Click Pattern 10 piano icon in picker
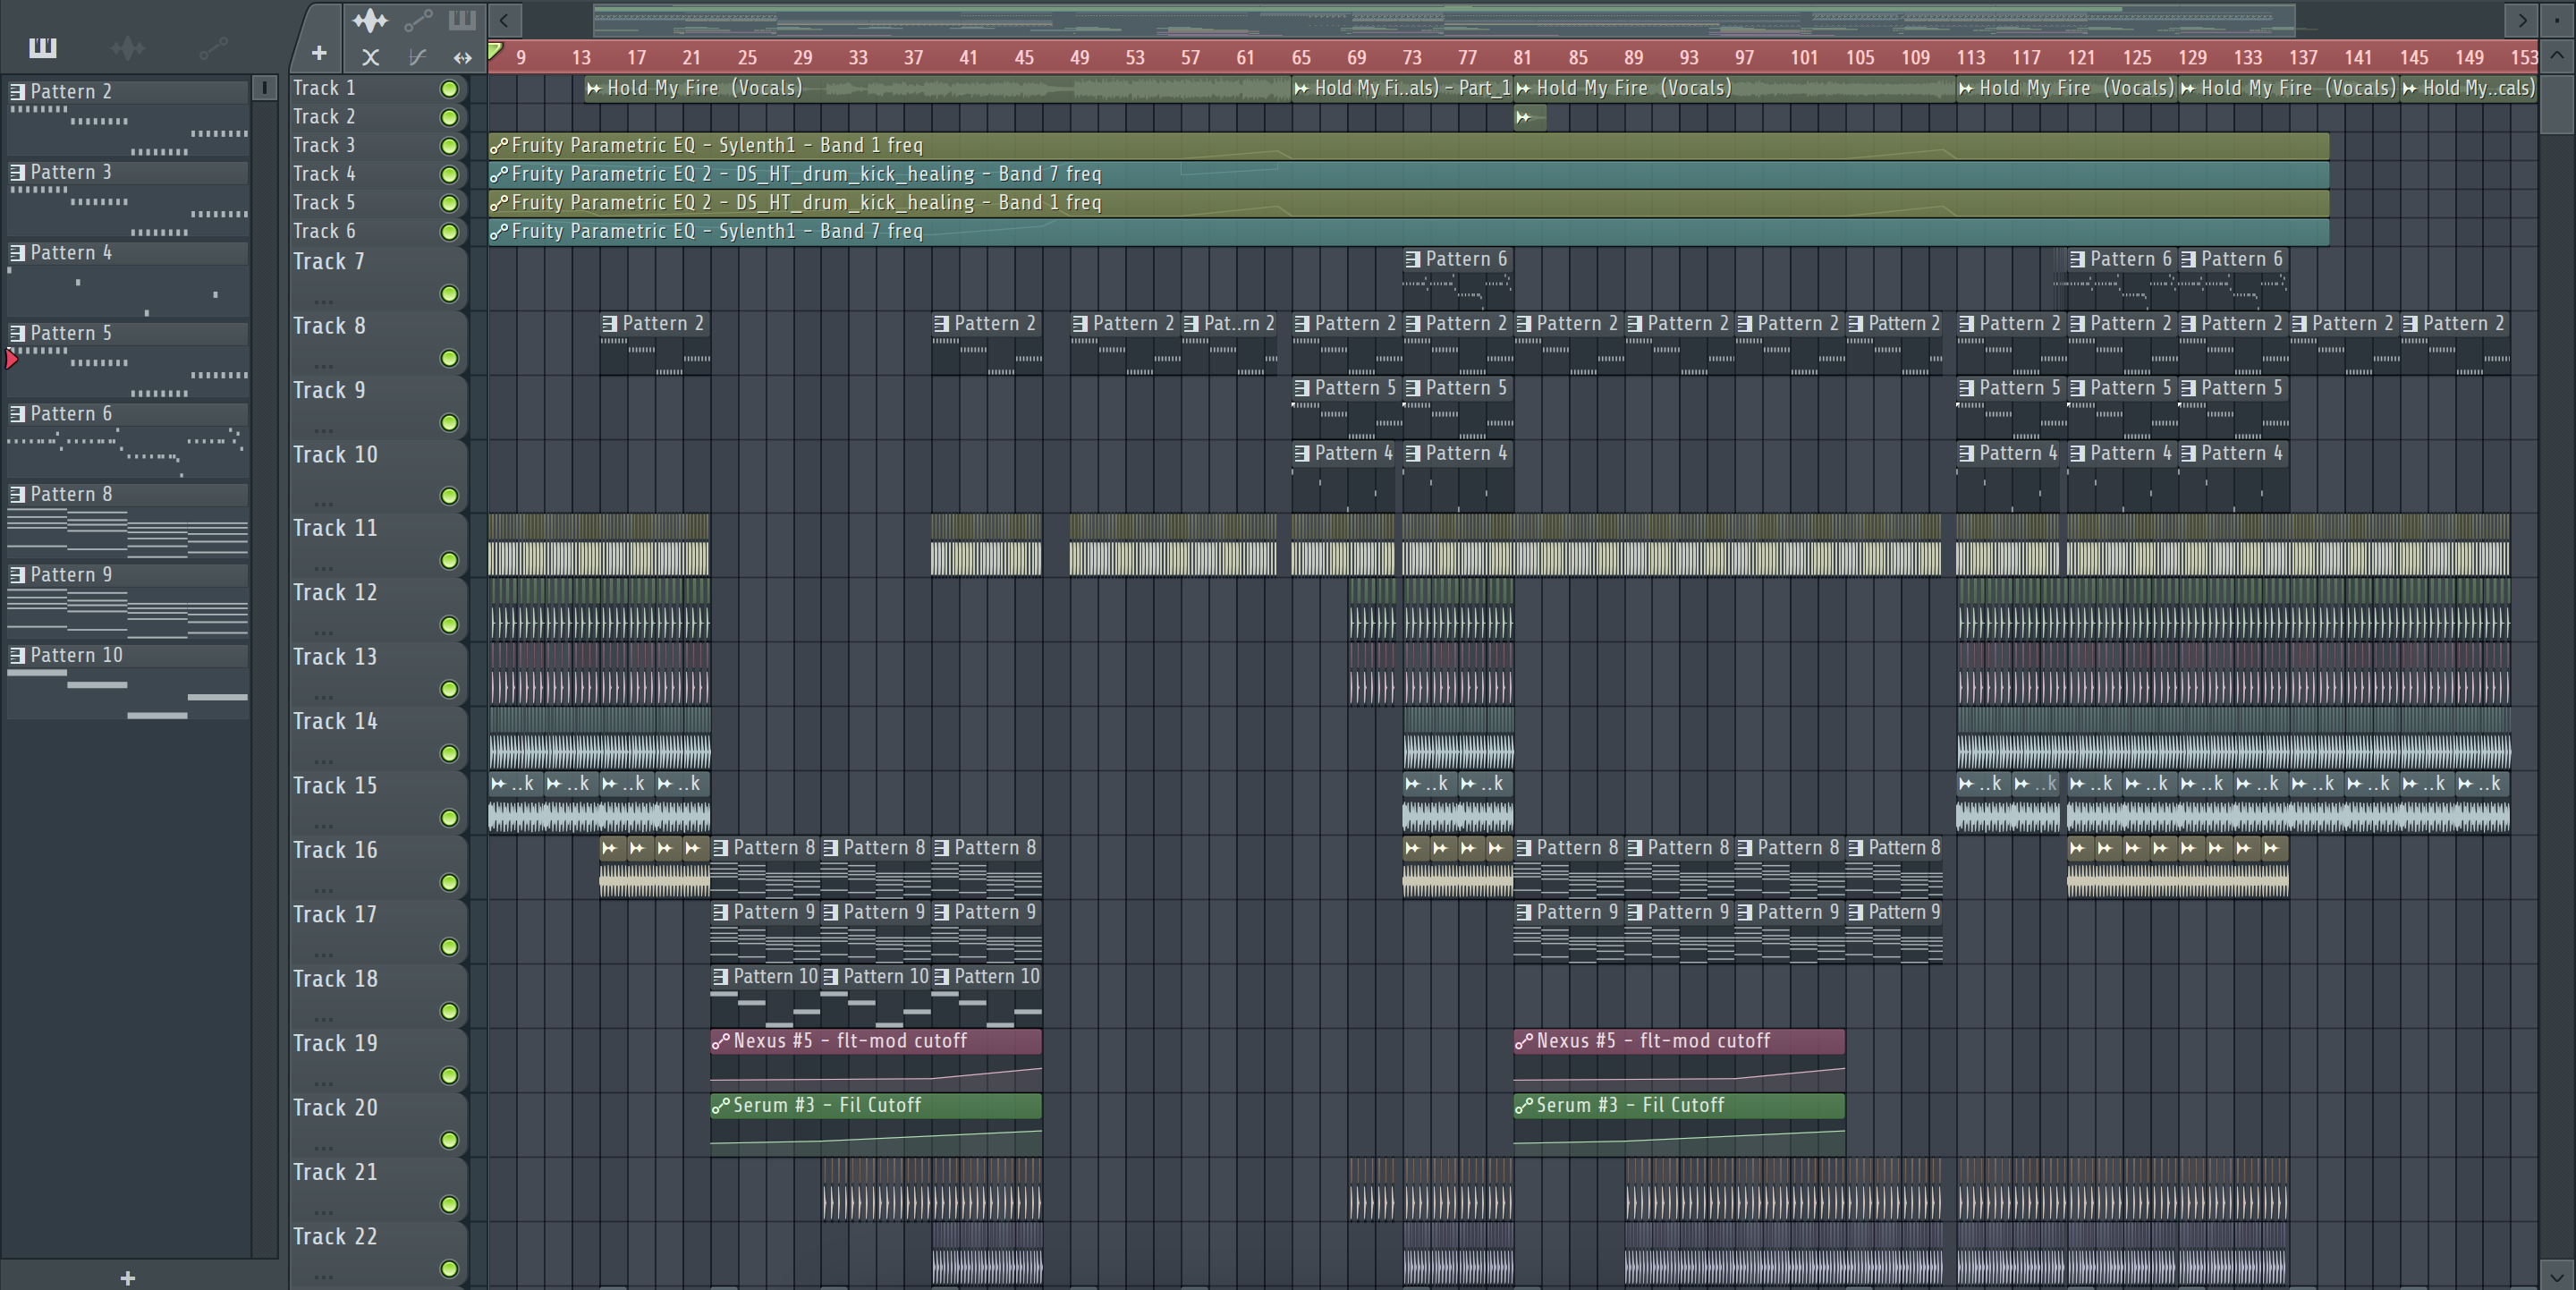This screenshot has height=1290, width=2576. [x=17, y=655]
